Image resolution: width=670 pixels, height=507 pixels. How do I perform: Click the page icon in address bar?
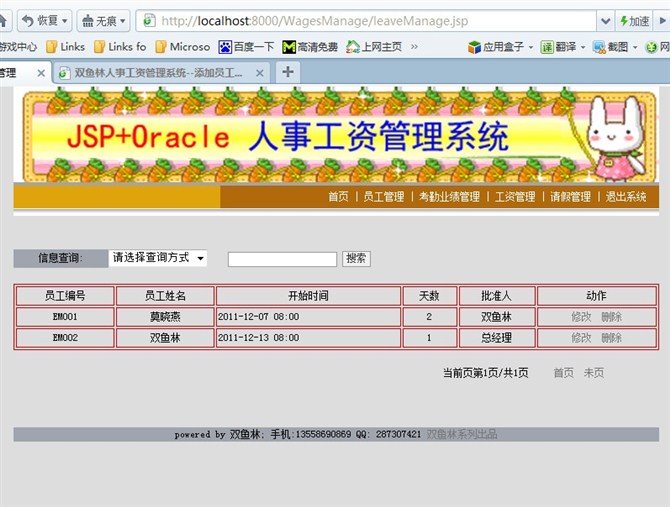point(149,21)
